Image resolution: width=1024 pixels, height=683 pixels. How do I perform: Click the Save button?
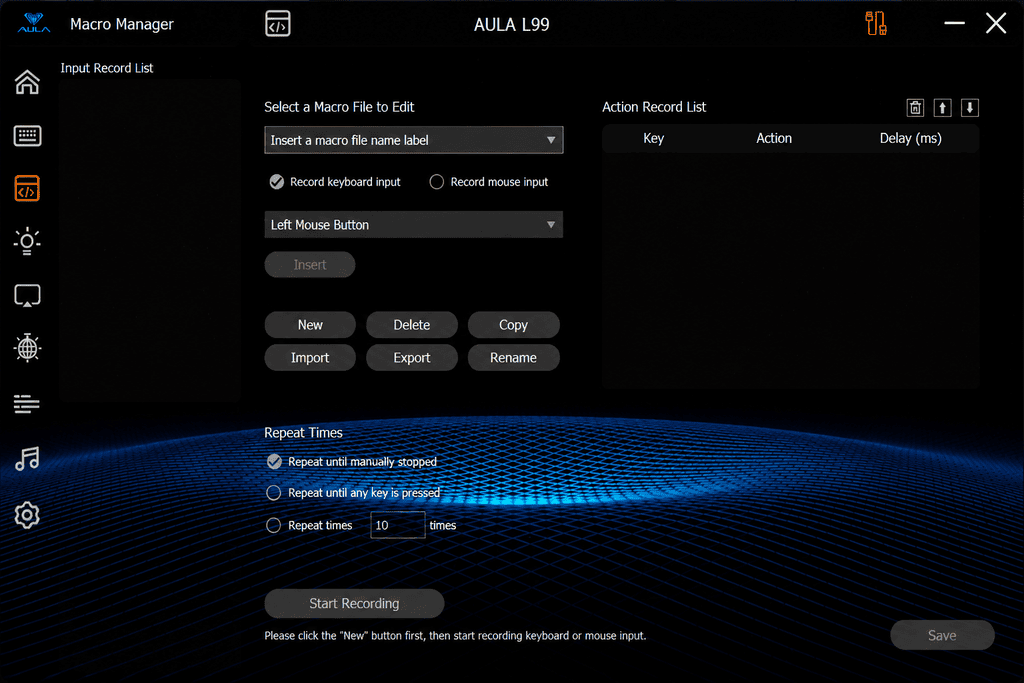tap(942, 635)
